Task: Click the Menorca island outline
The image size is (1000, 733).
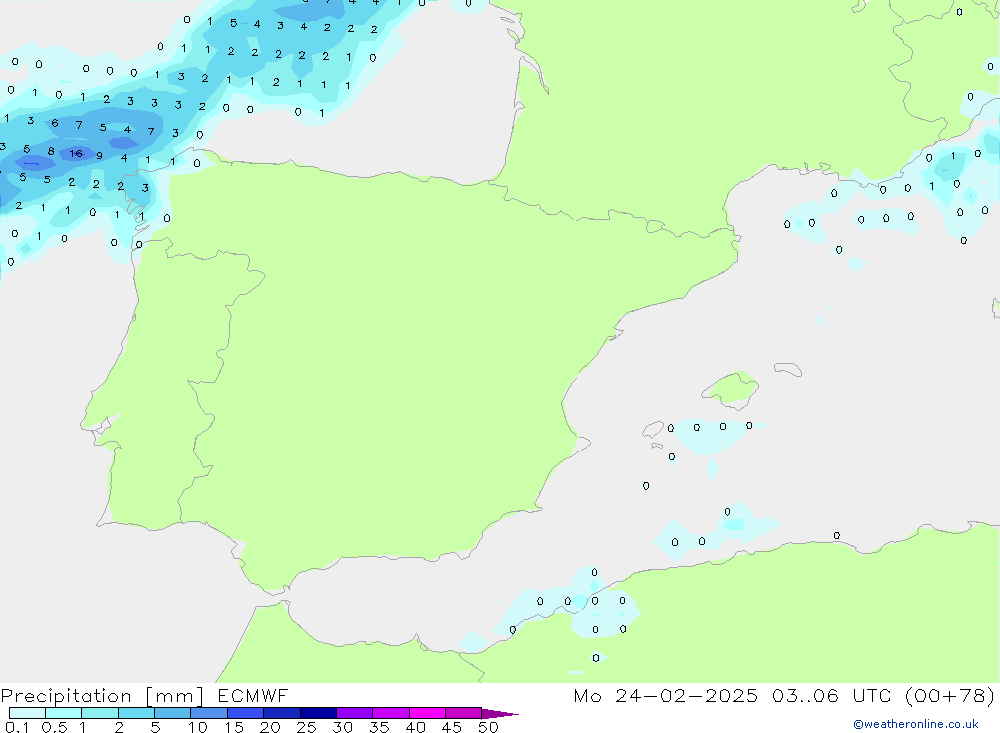Action: [788, 369]
